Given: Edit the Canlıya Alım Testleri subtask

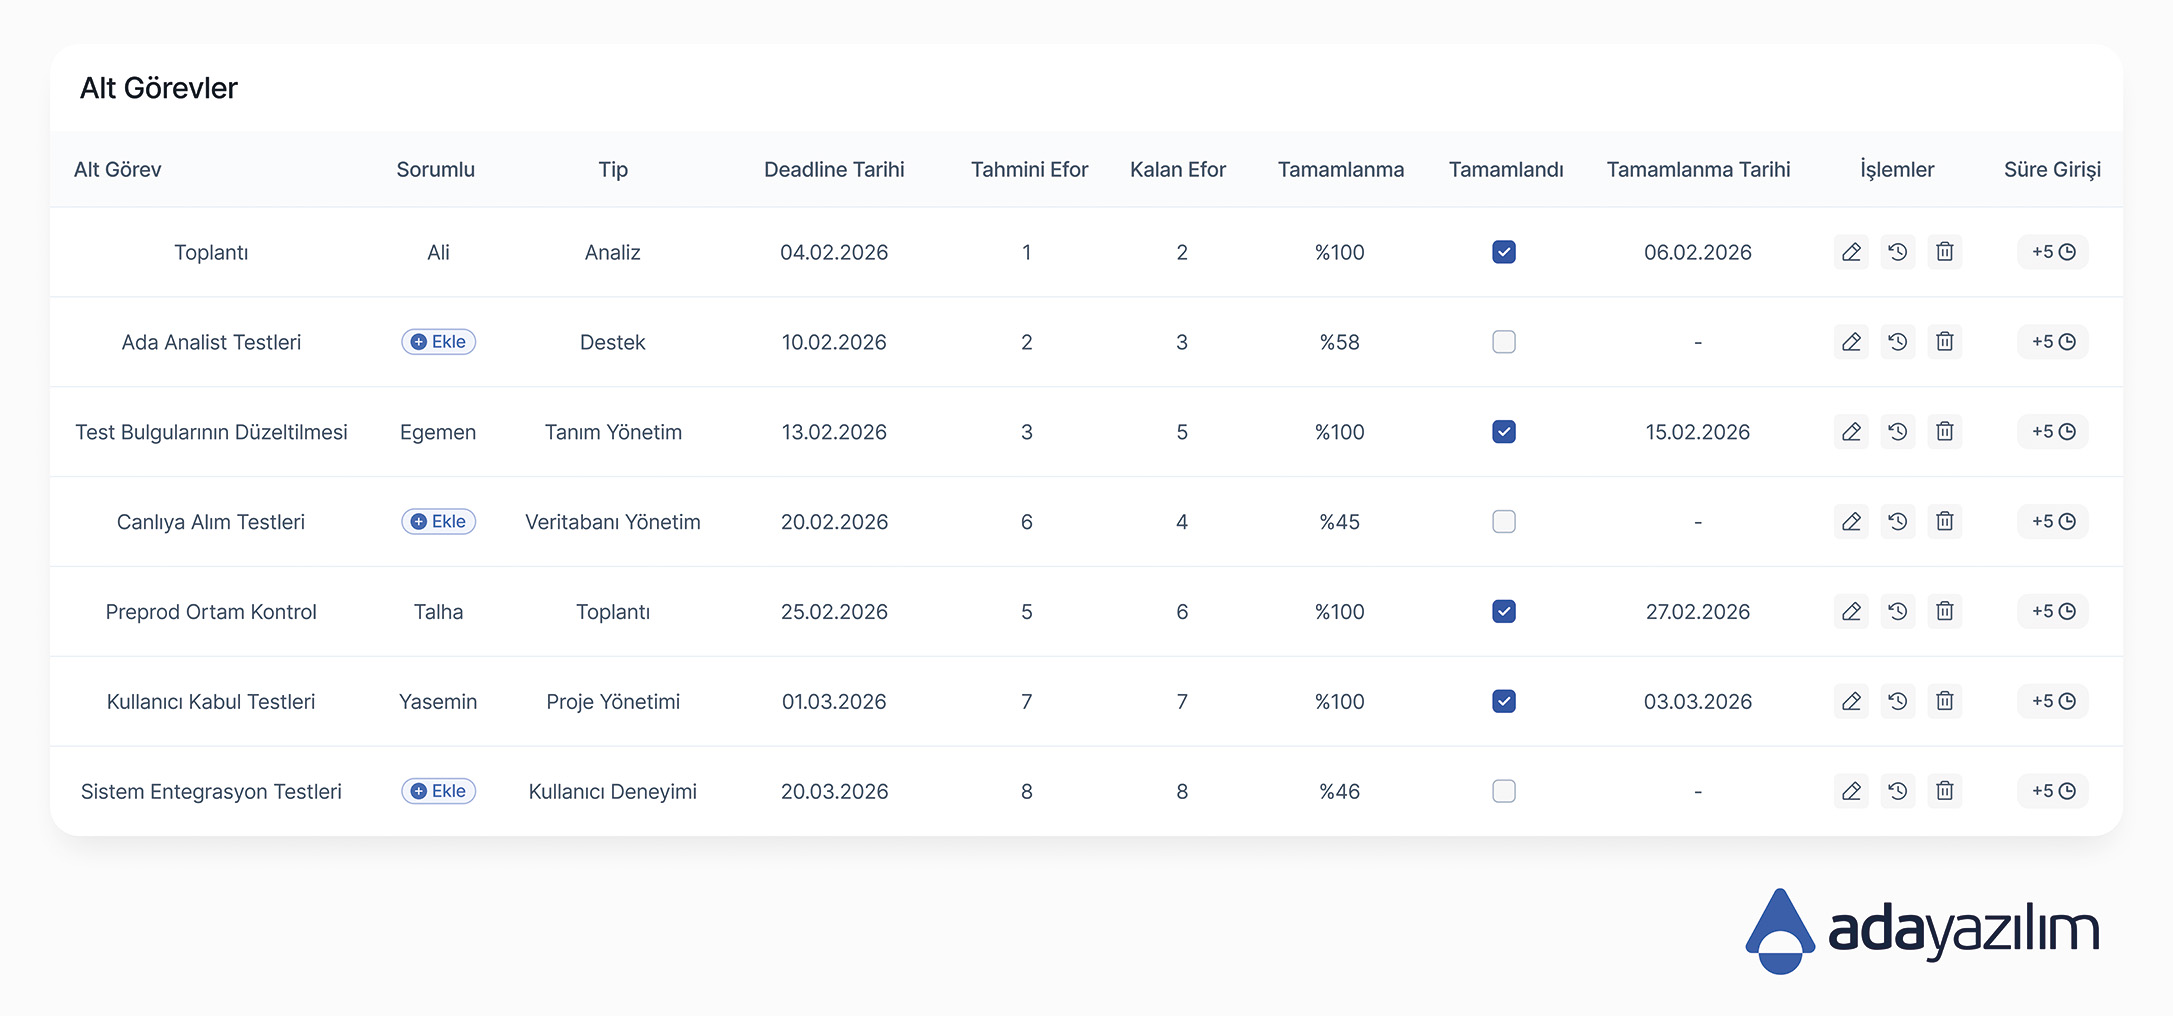Looking at the screenshot, I should click(x=1851, y=522).
